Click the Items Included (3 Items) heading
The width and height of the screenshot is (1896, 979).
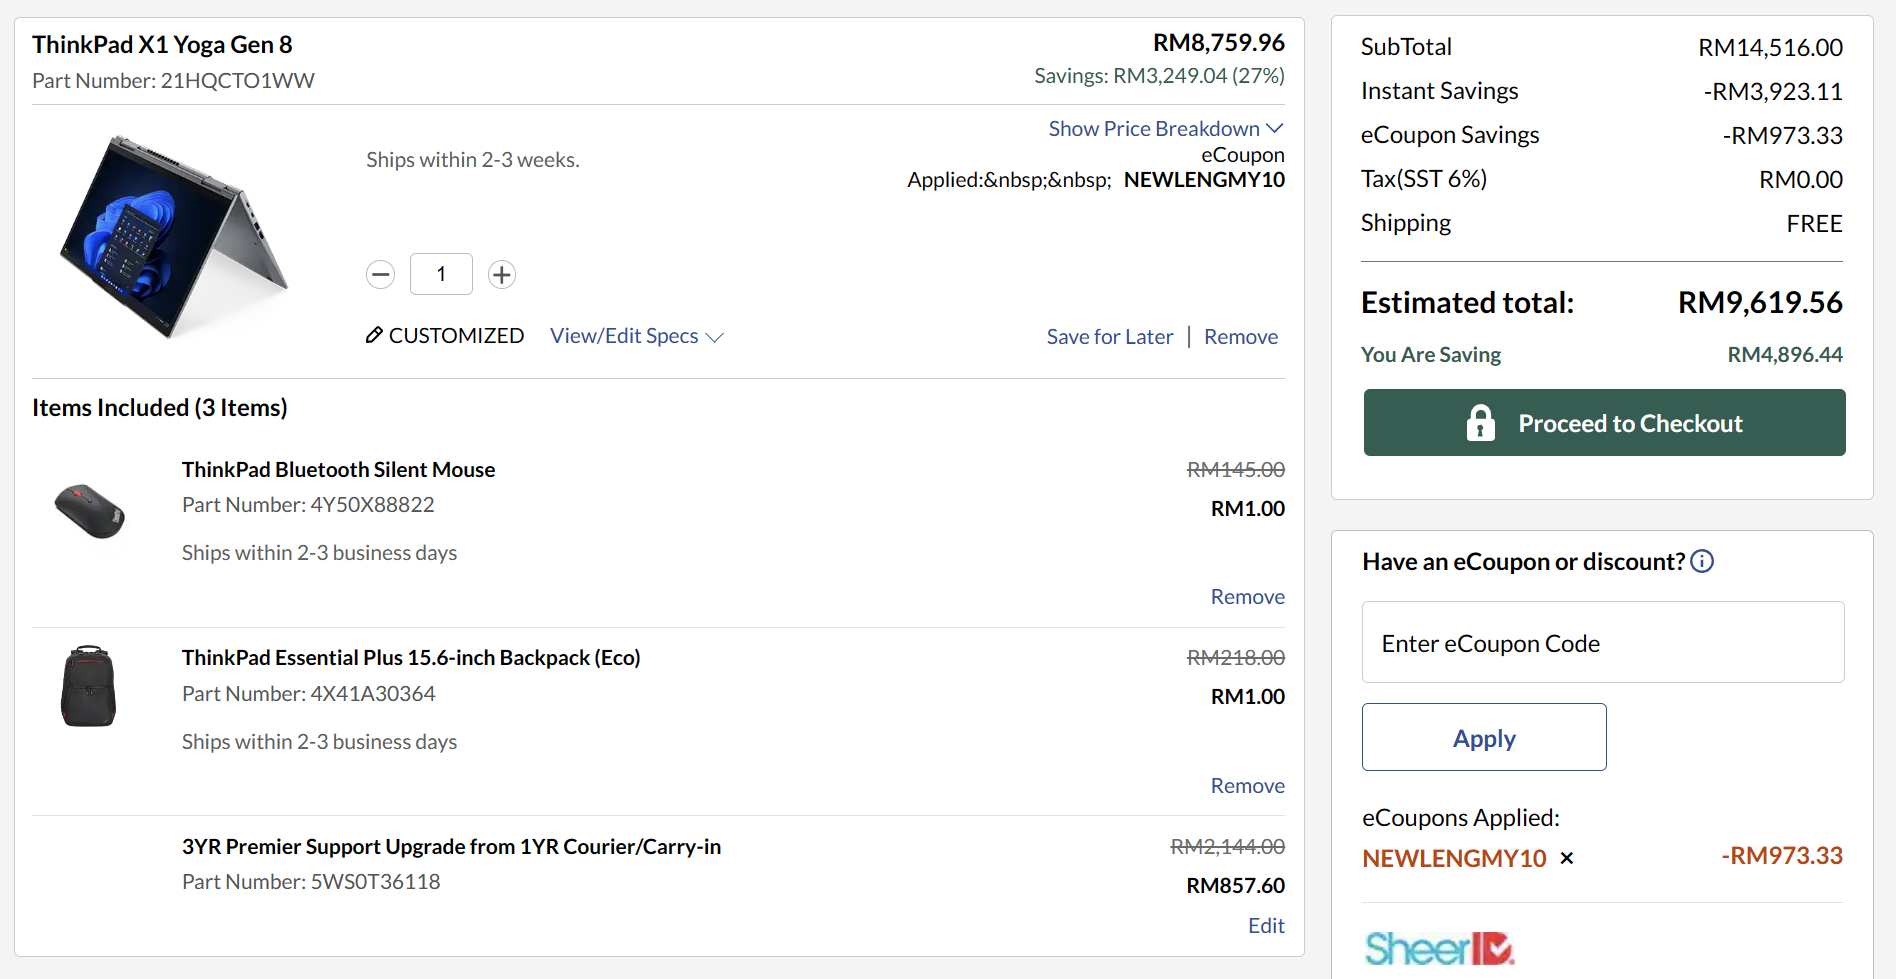click(x=160, y=408)
